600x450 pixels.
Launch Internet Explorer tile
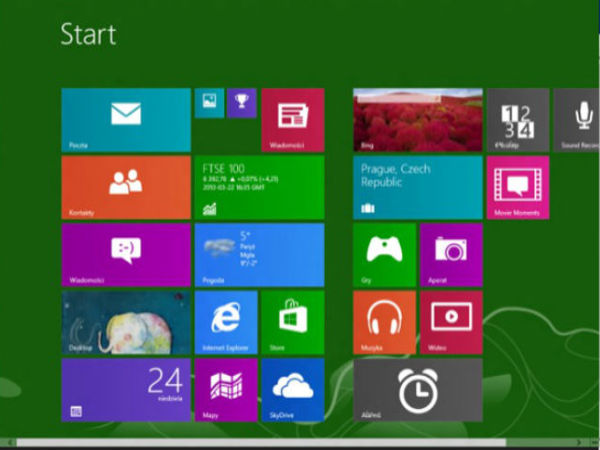[226, 323]
